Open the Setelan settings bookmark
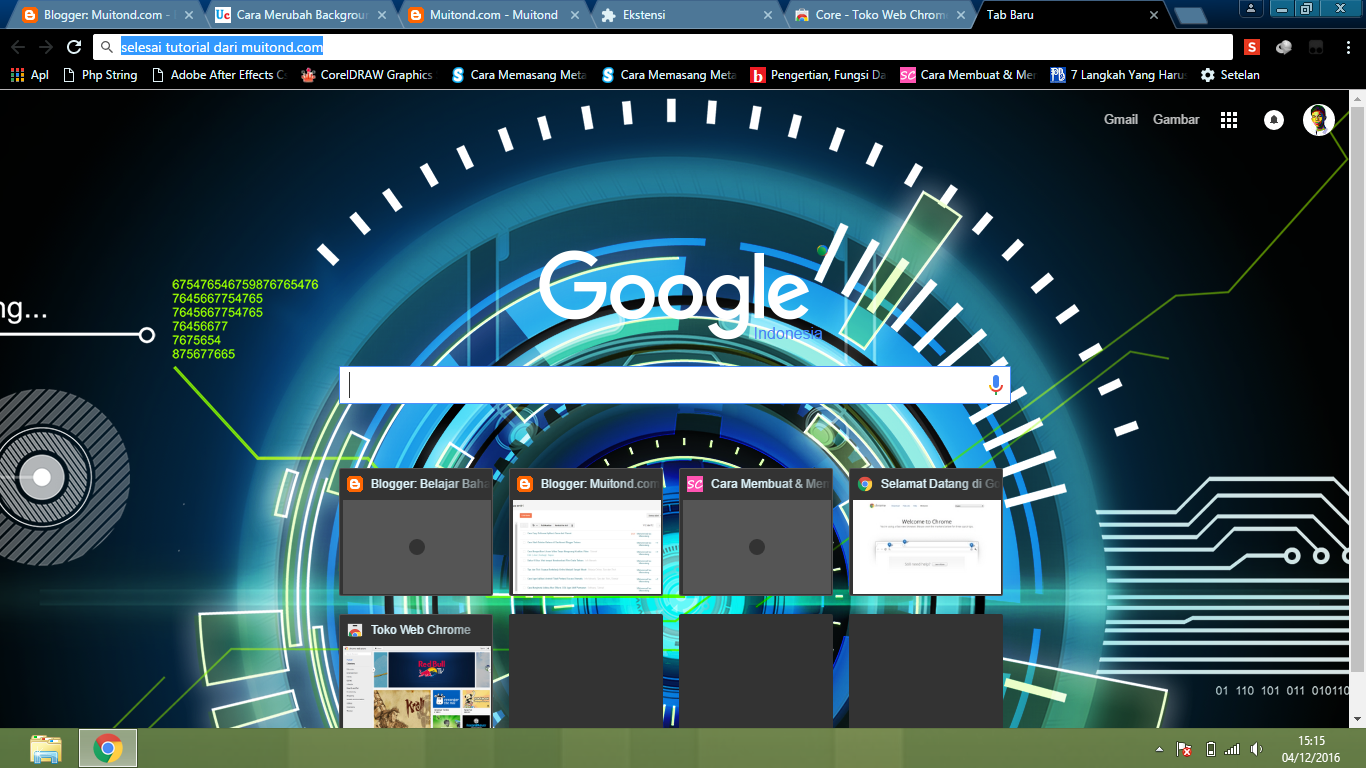Screen dimensions: 1366x768 pos(1230,75)
